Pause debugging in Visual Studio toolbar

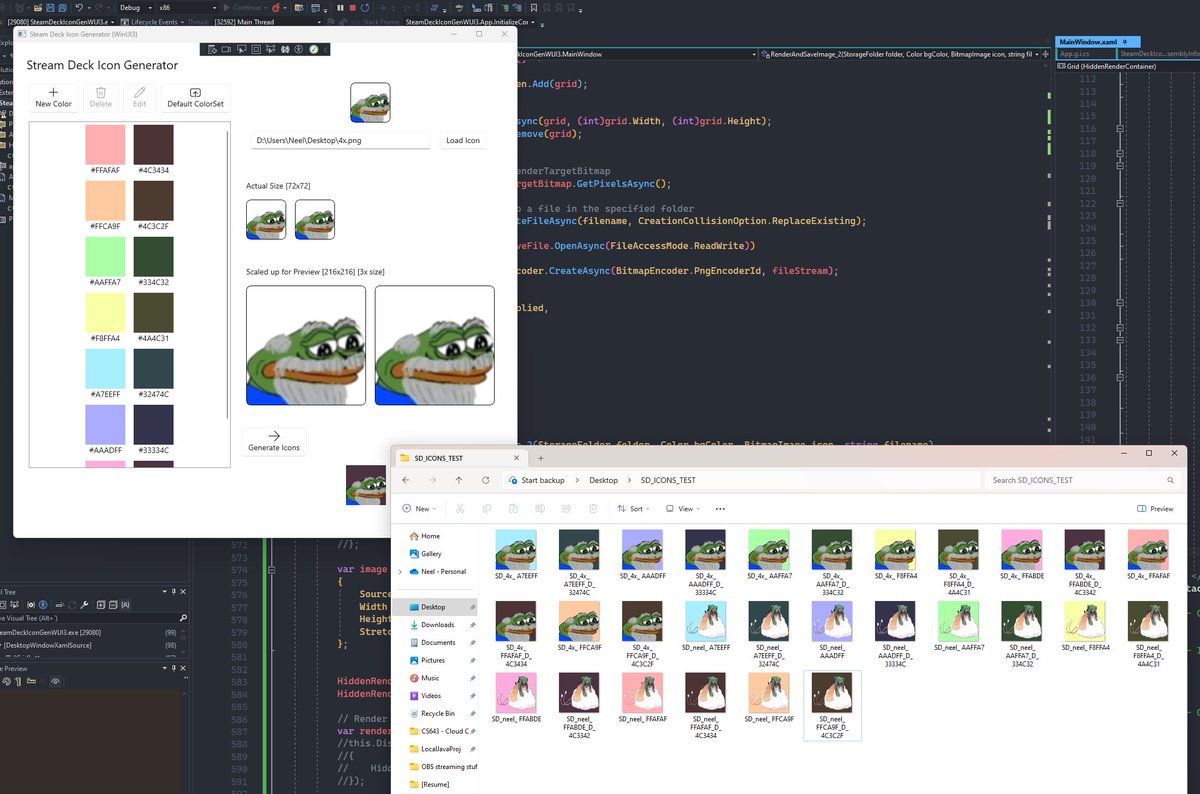click(x=340, y=8)
